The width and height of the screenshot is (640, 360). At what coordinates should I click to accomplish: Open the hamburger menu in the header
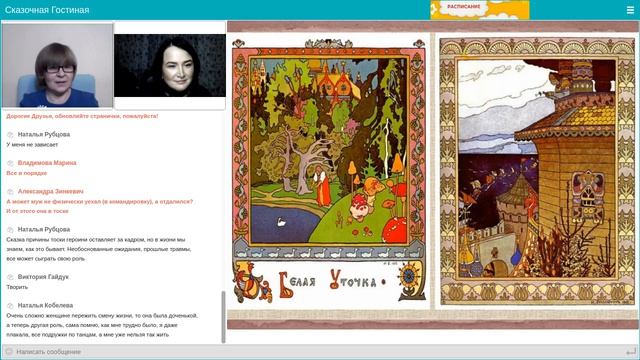coord(630,10)
